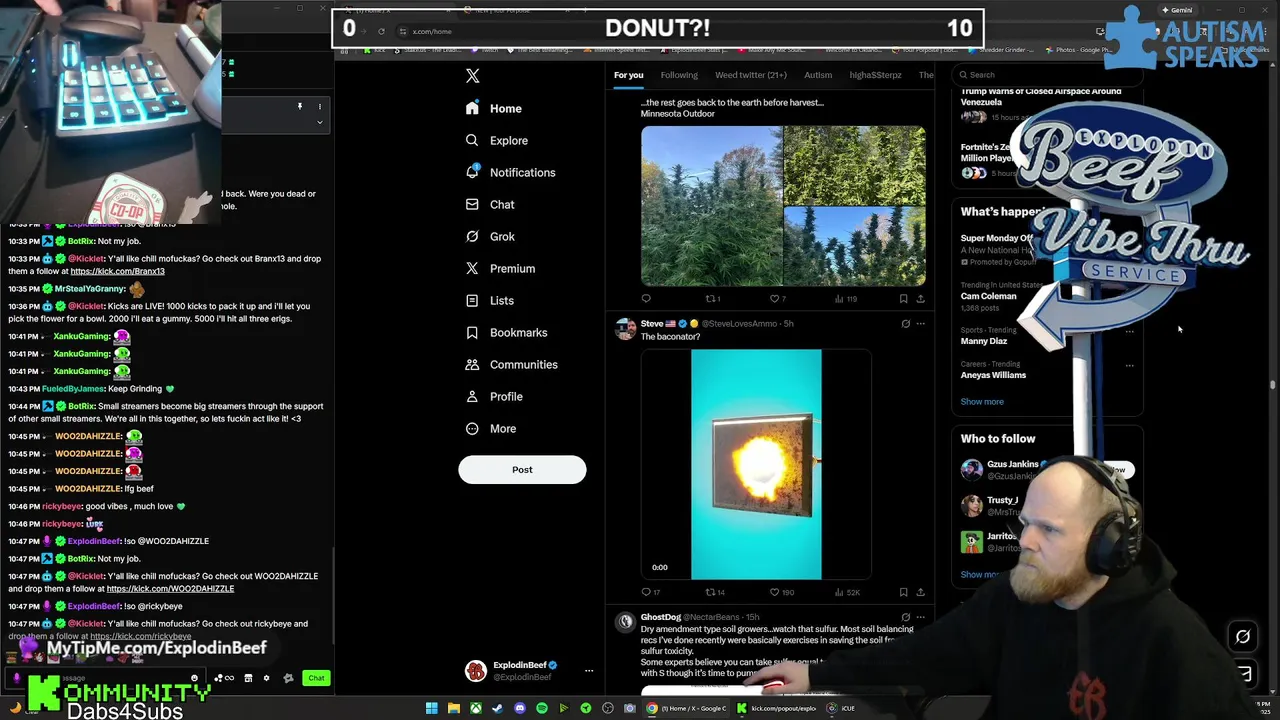Bookmark Steve's baconator post

[x=903, y=592]
